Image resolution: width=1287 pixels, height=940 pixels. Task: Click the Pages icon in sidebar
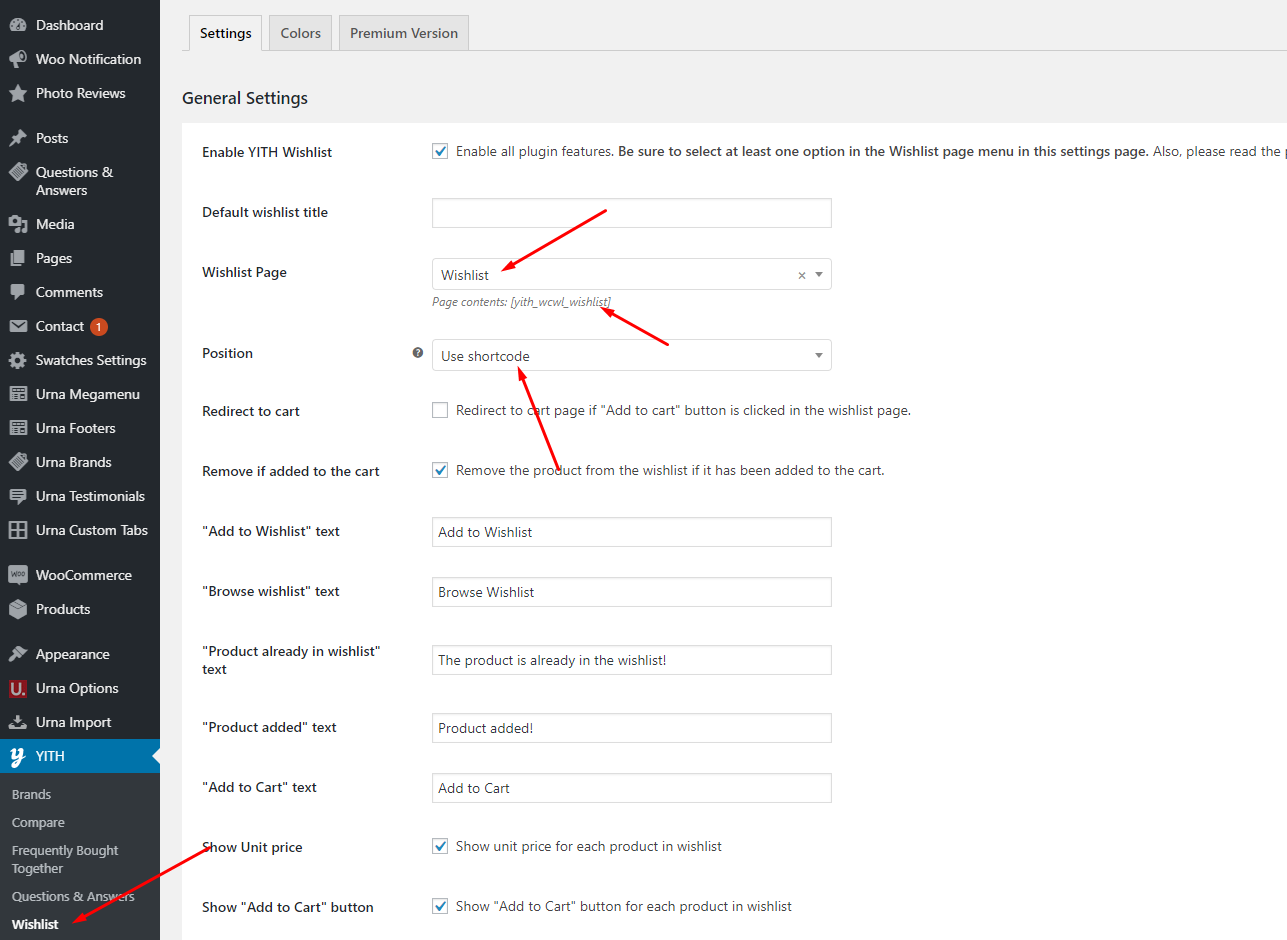pyautogui.click(x=18, y=258)
